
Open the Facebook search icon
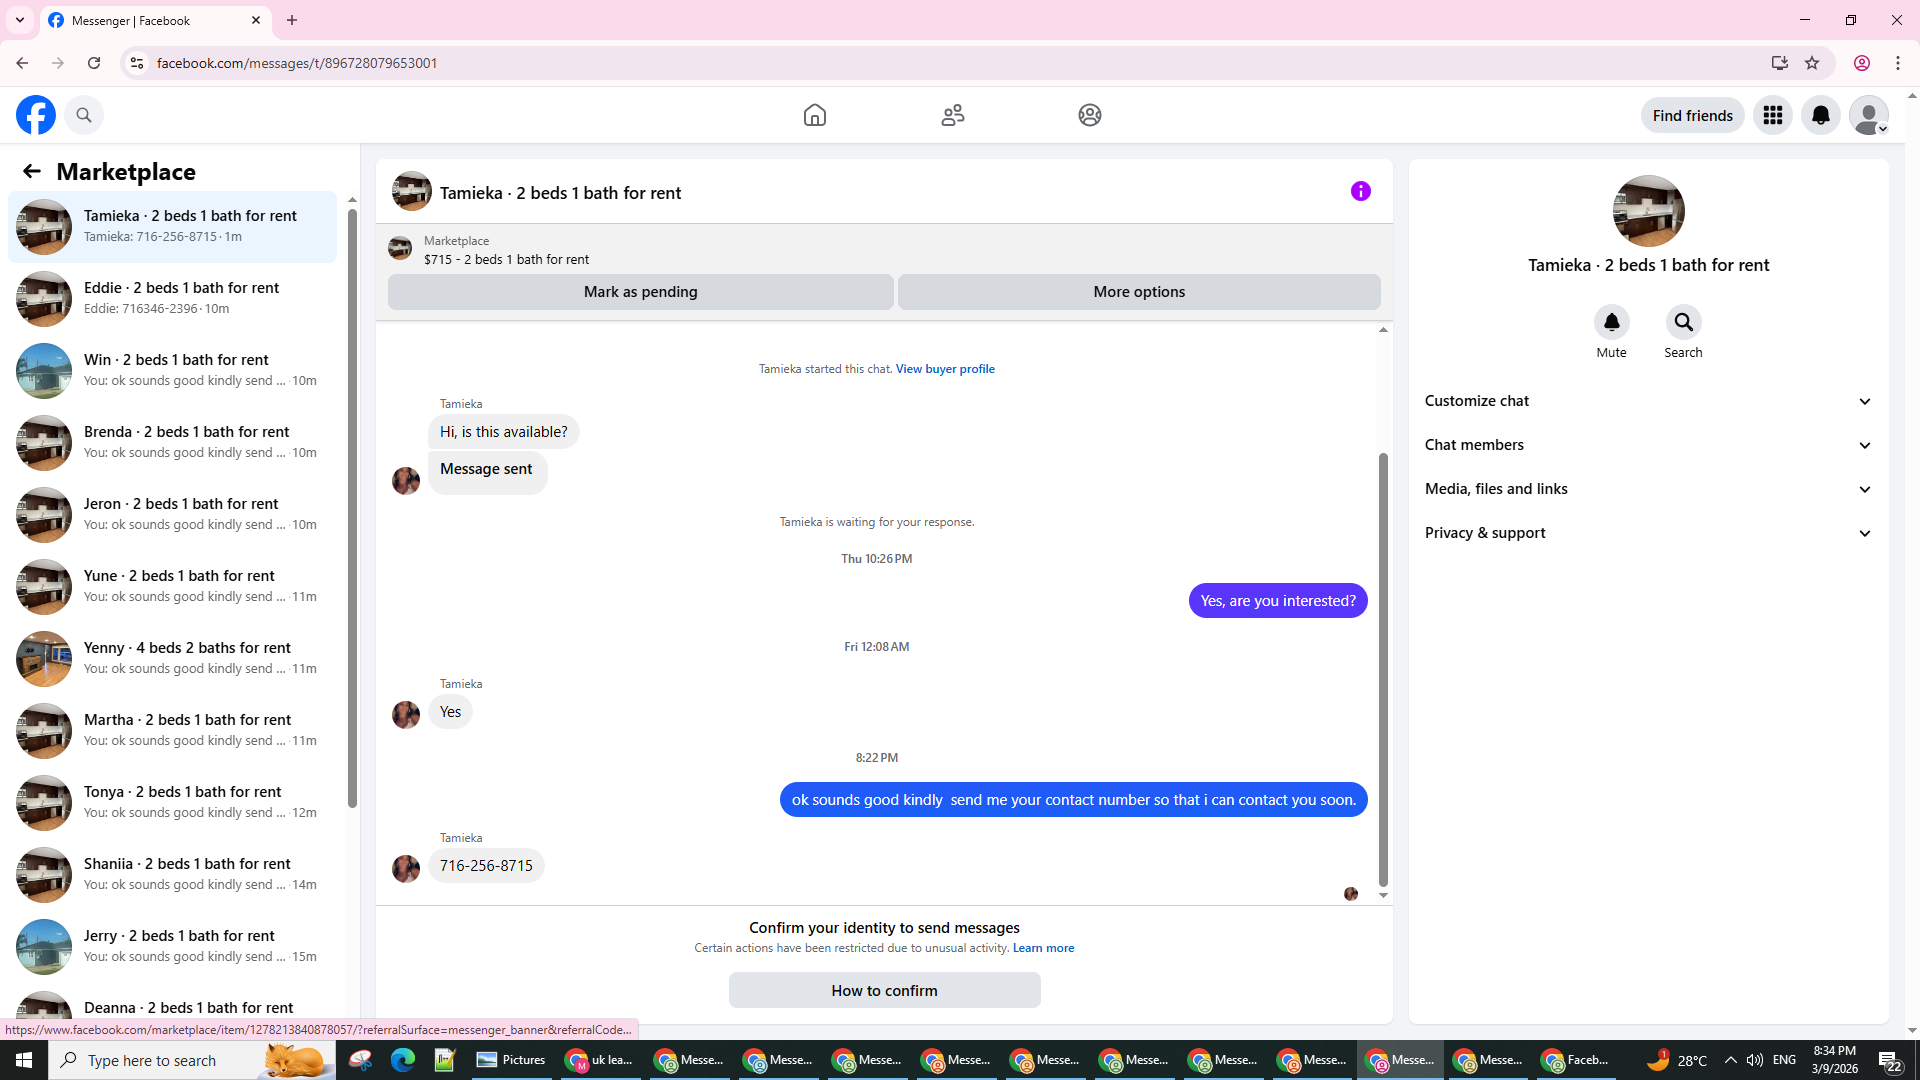(84, 115)
